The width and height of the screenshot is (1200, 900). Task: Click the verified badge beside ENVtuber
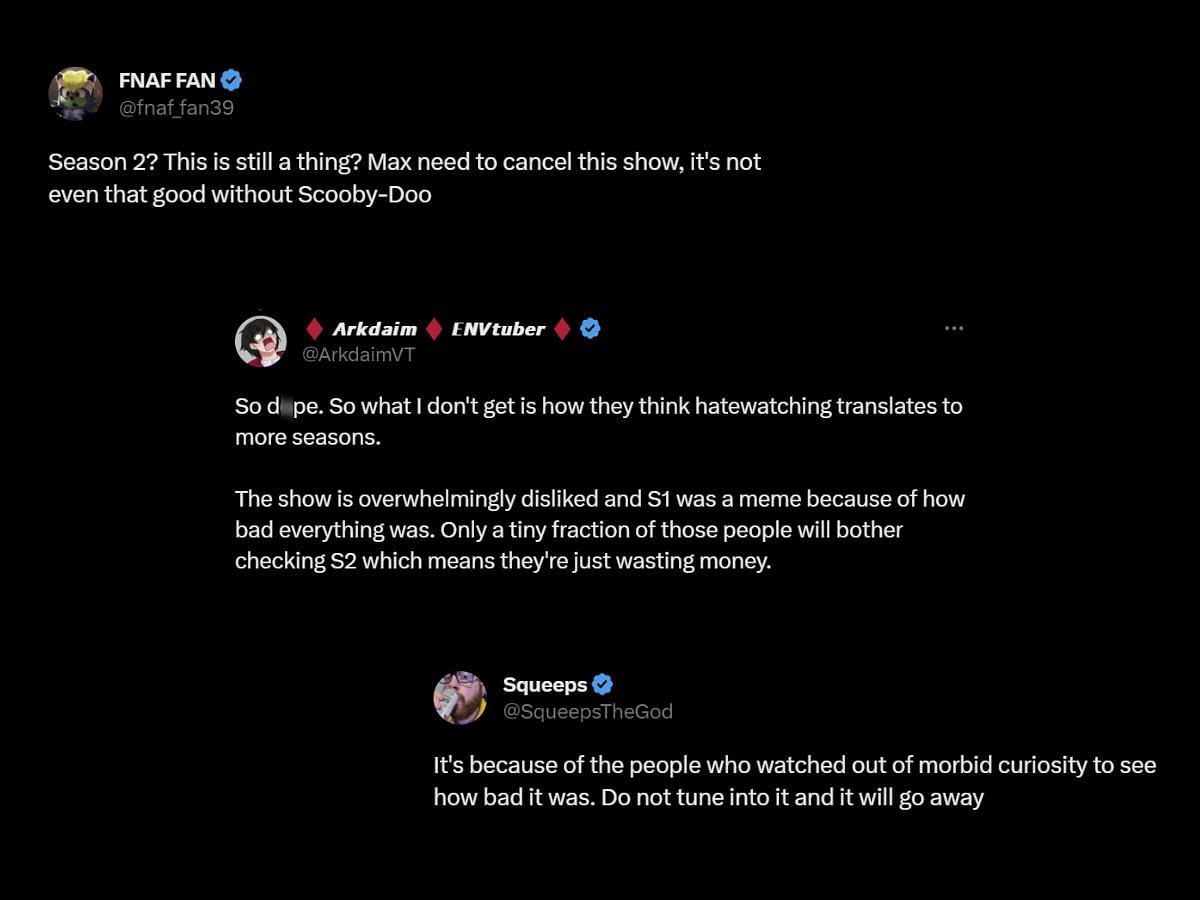[x=590, y=328]
